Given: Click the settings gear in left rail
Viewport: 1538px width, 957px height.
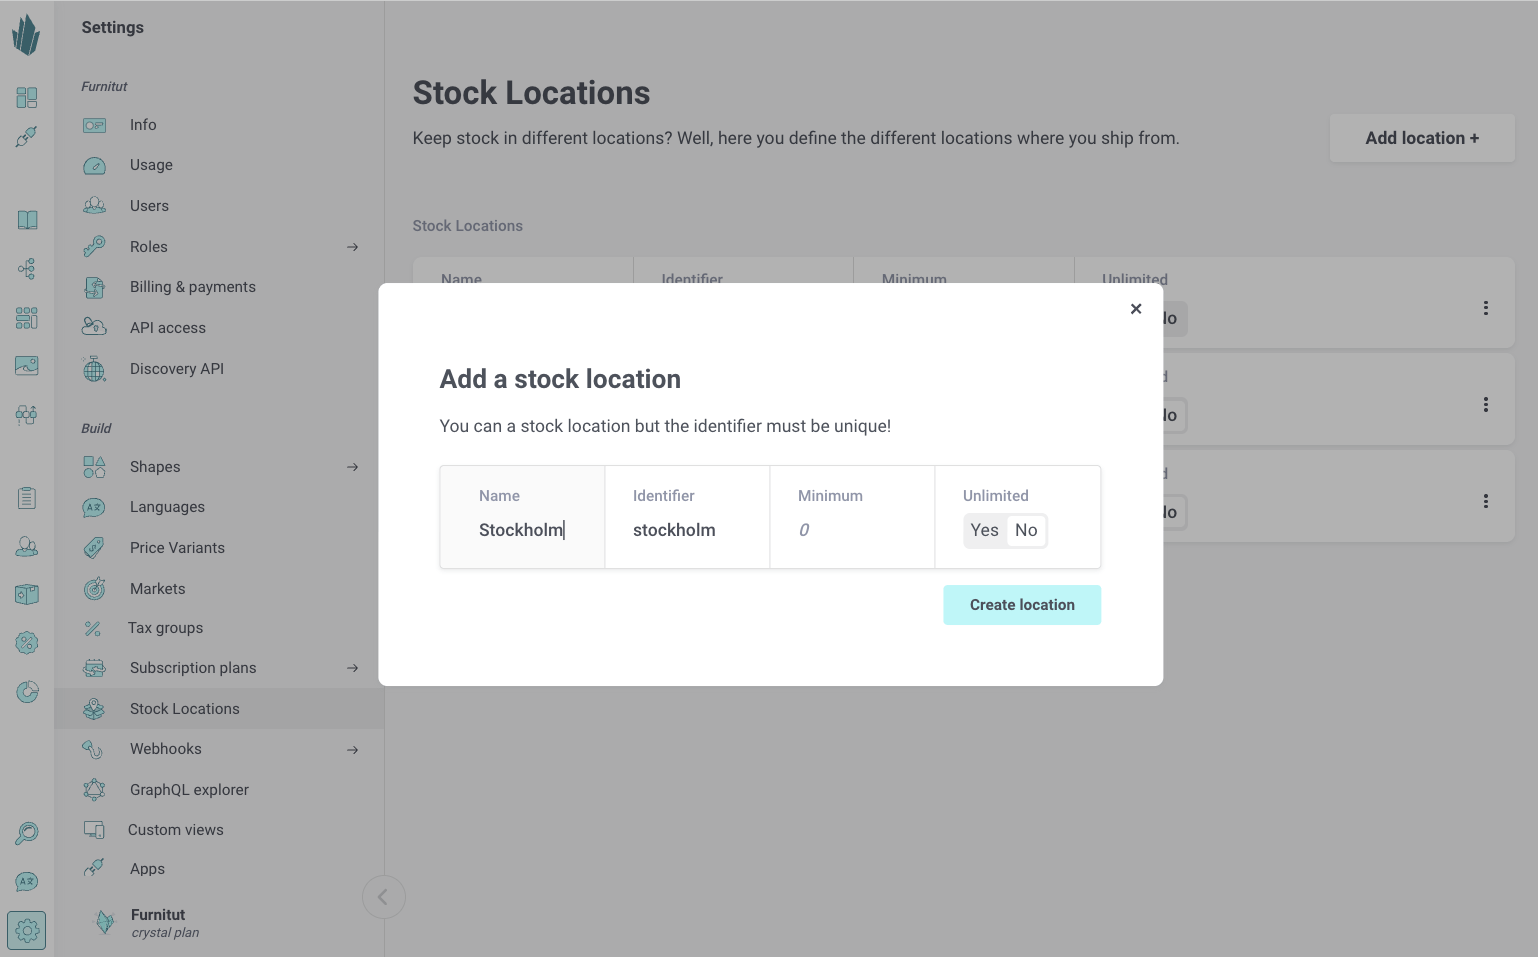Looking at the screenshot, I should click(27, 931).
